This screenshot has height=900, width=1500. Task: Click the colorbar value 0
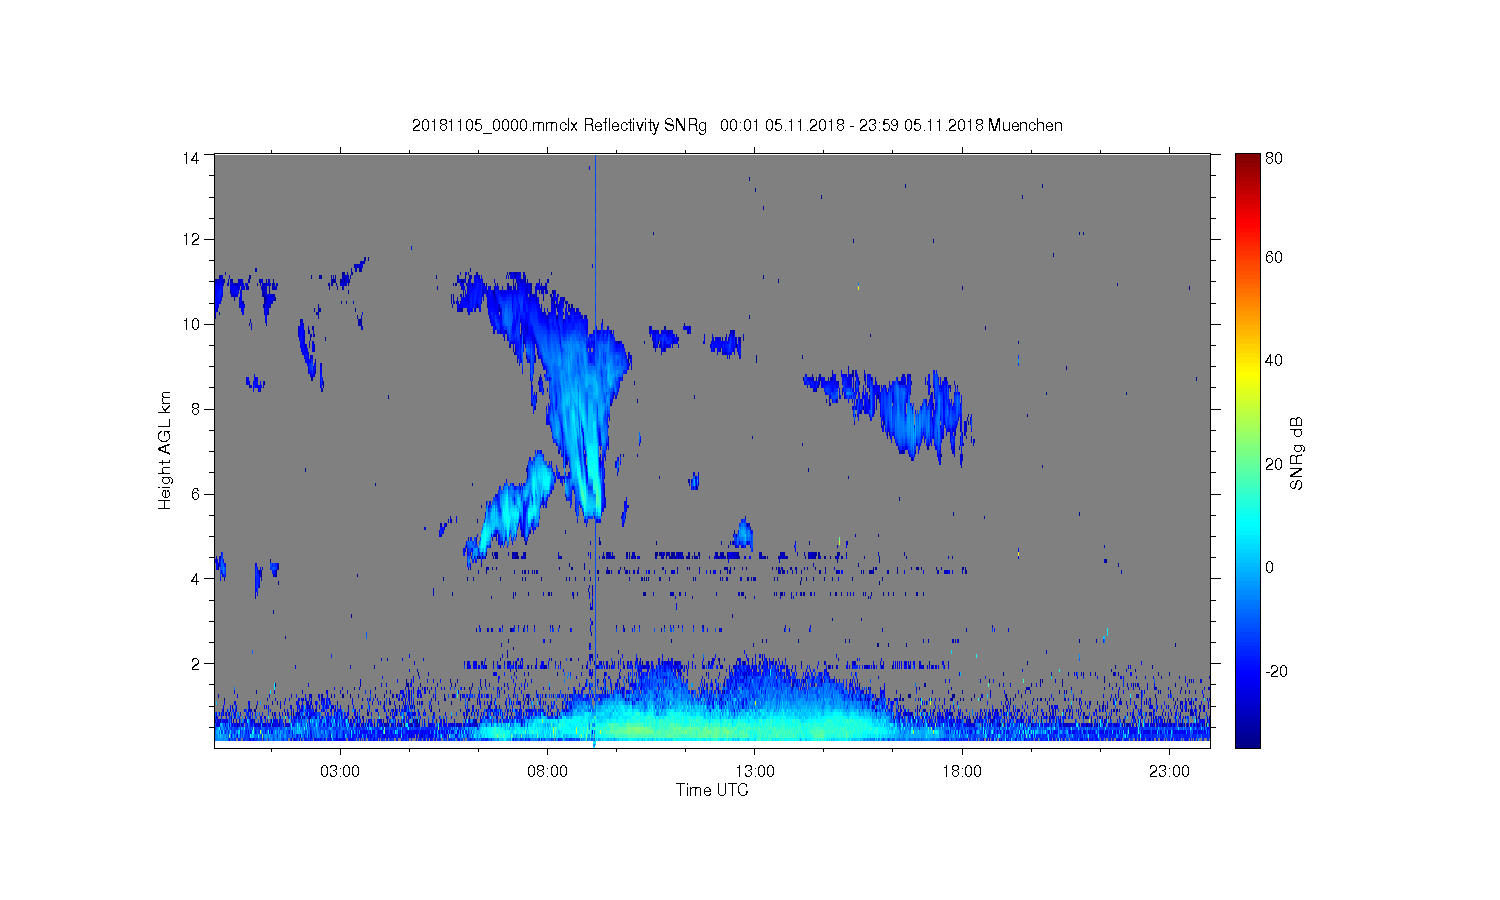coord(1270,568)
